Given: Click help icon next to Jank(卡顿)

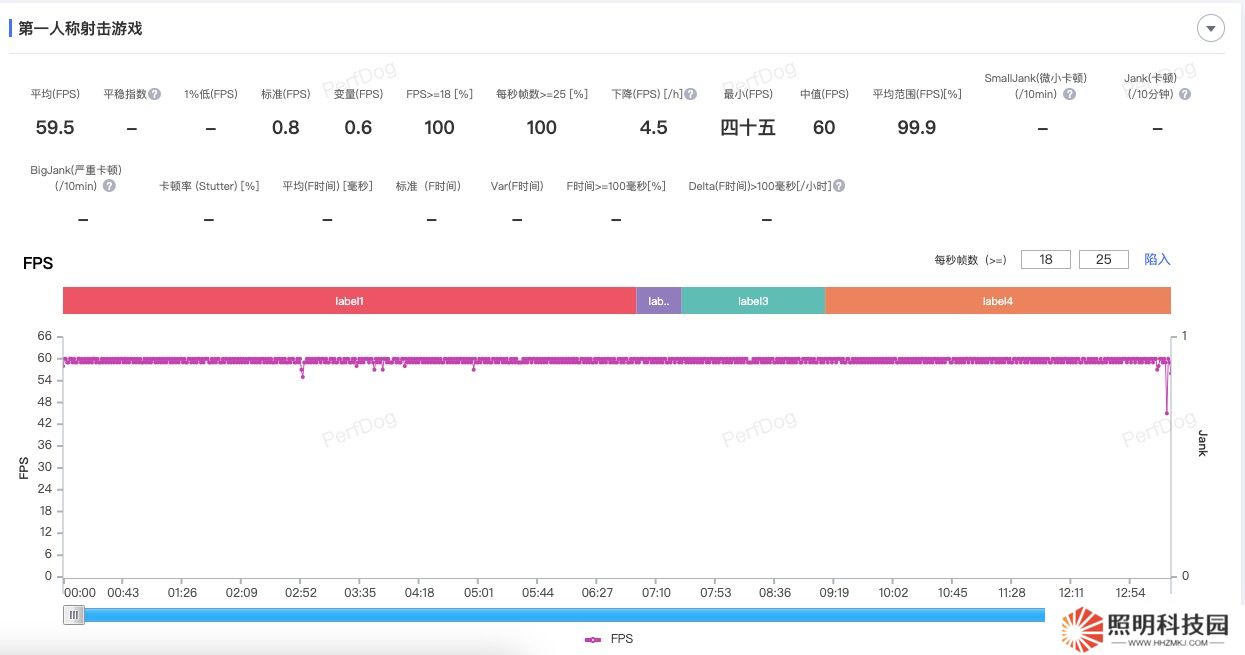Looking at the screenshot, I should [x=1185, y=94].
